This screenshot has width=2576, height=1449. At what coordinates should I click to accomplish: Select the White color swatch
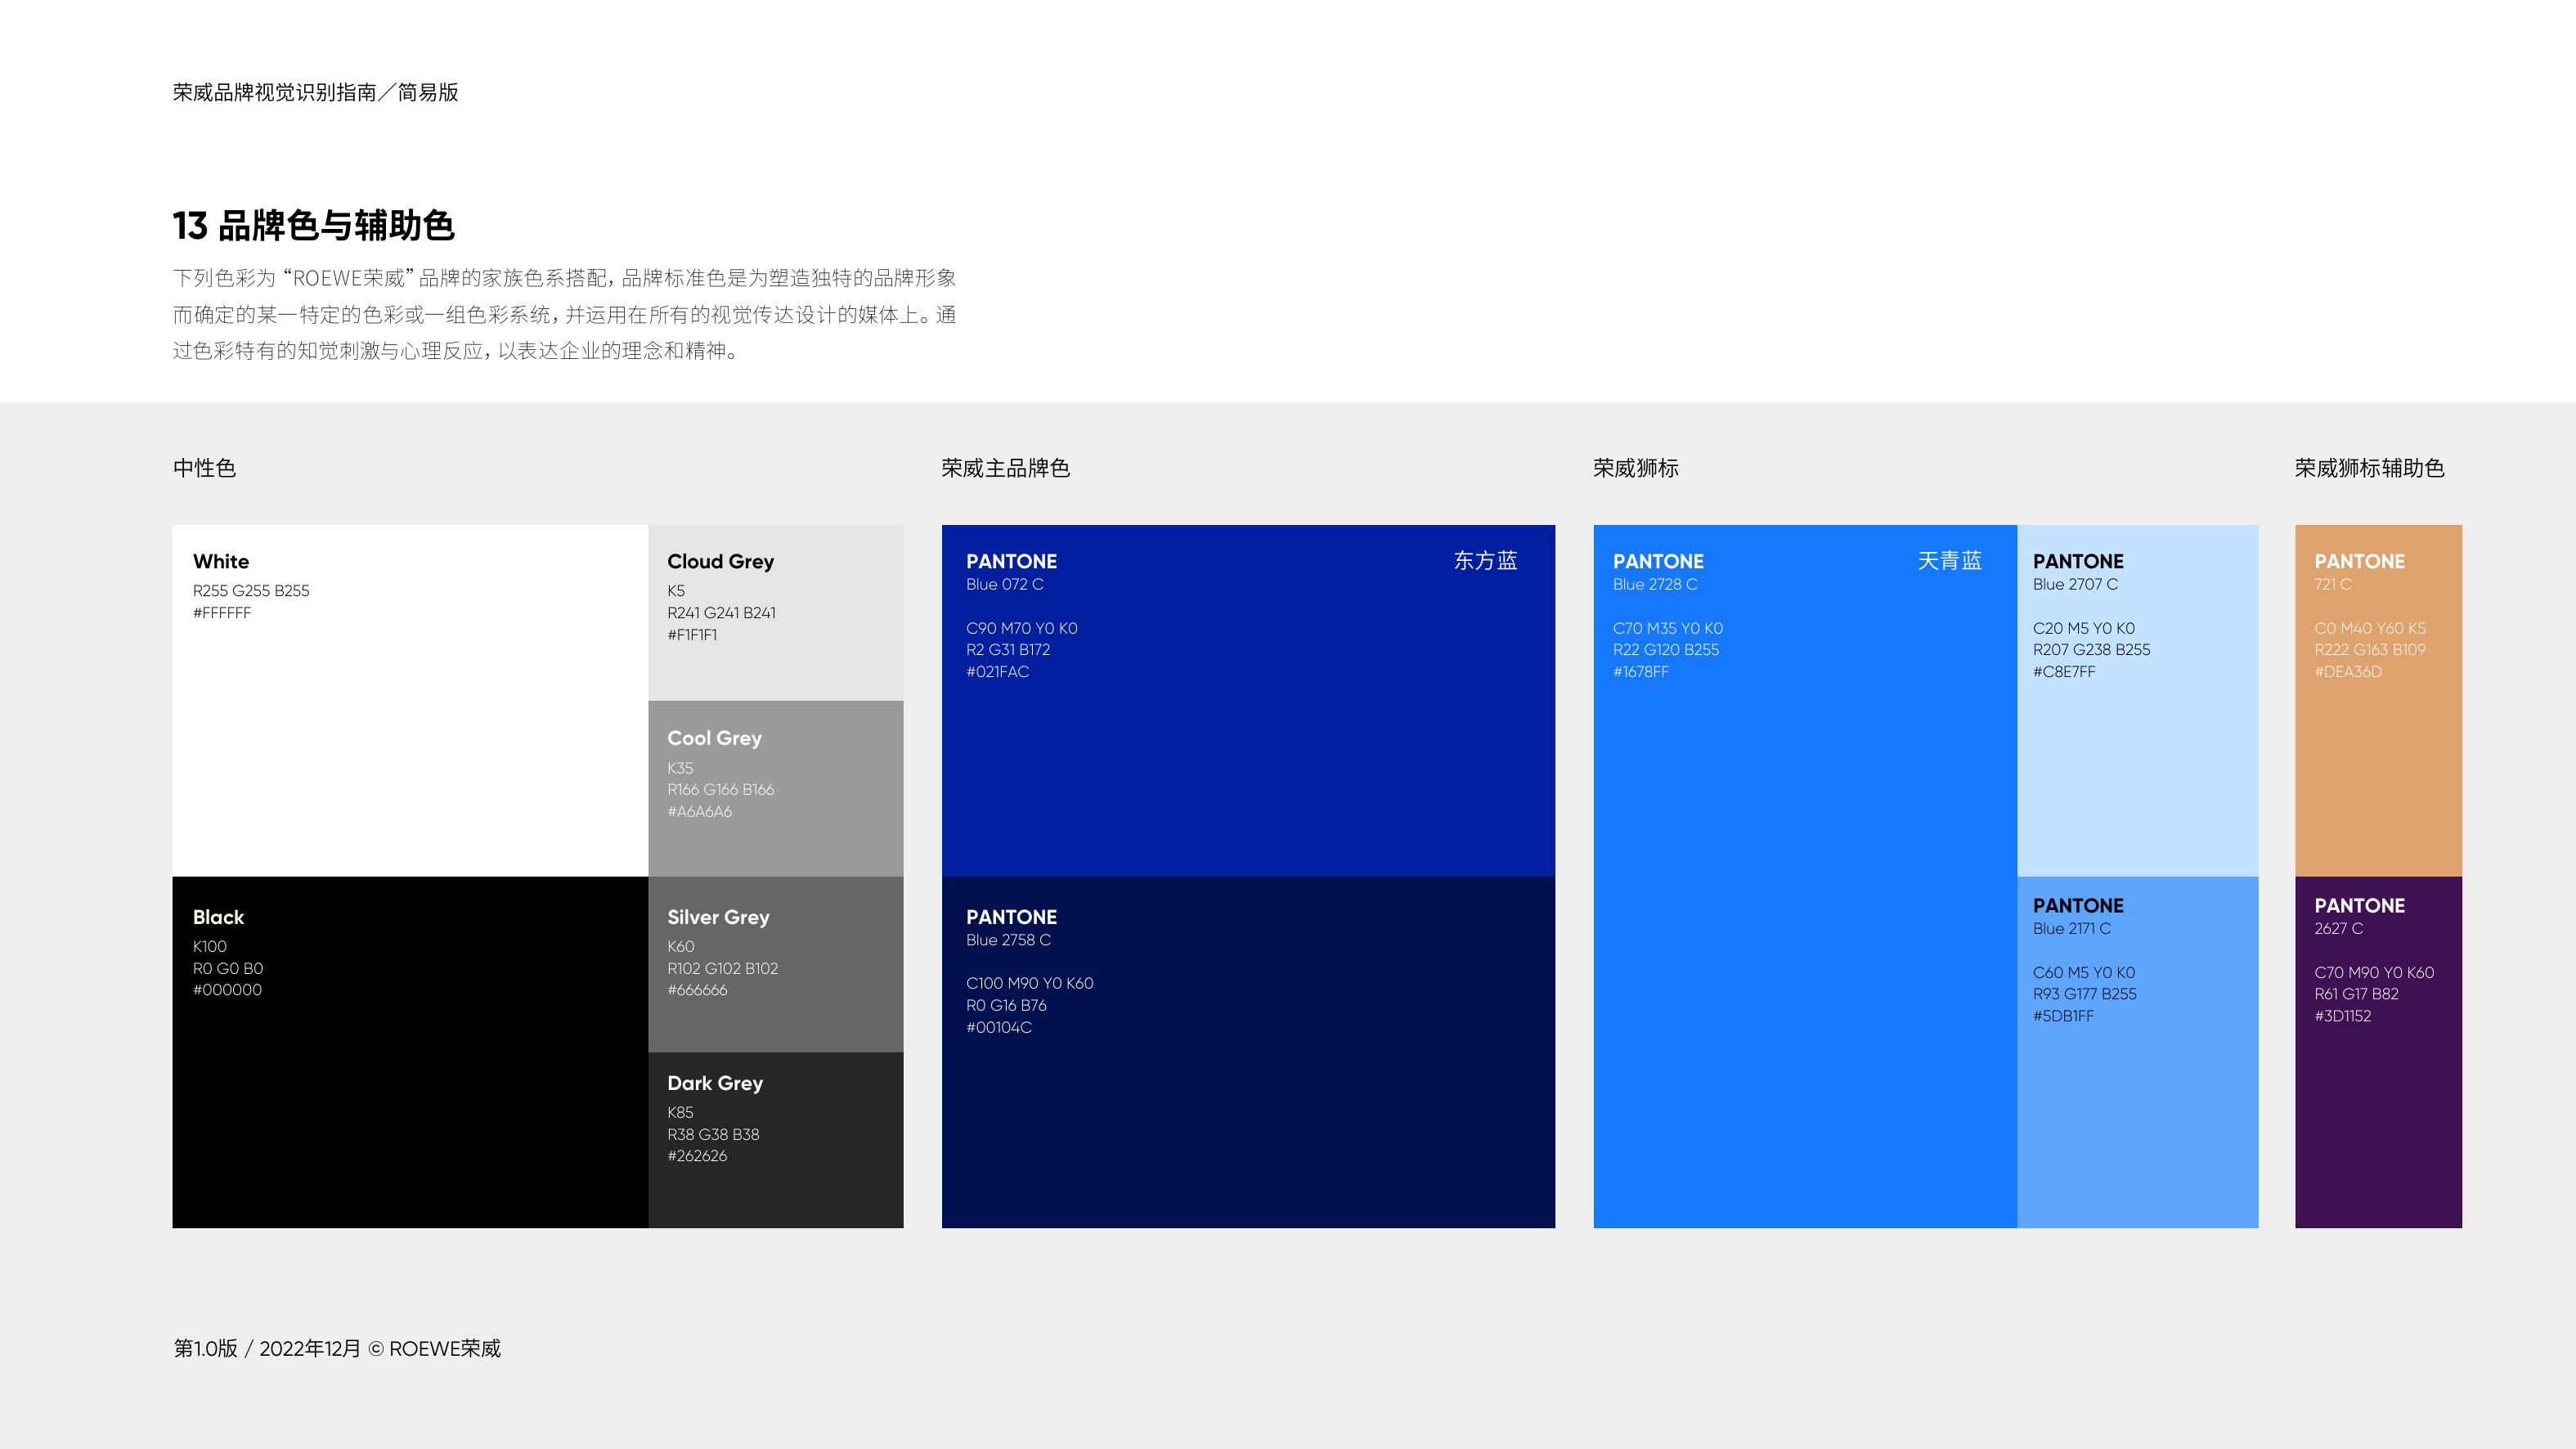click(410, 700)
